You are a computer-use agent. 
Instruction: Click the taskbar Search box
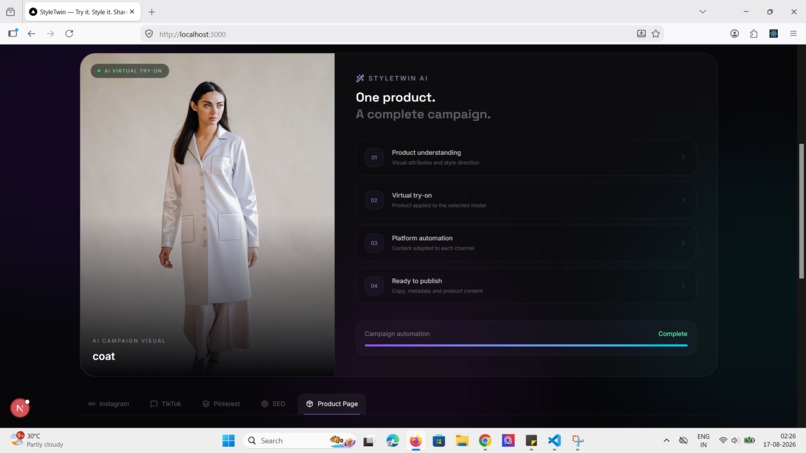(x=300, y=441)
